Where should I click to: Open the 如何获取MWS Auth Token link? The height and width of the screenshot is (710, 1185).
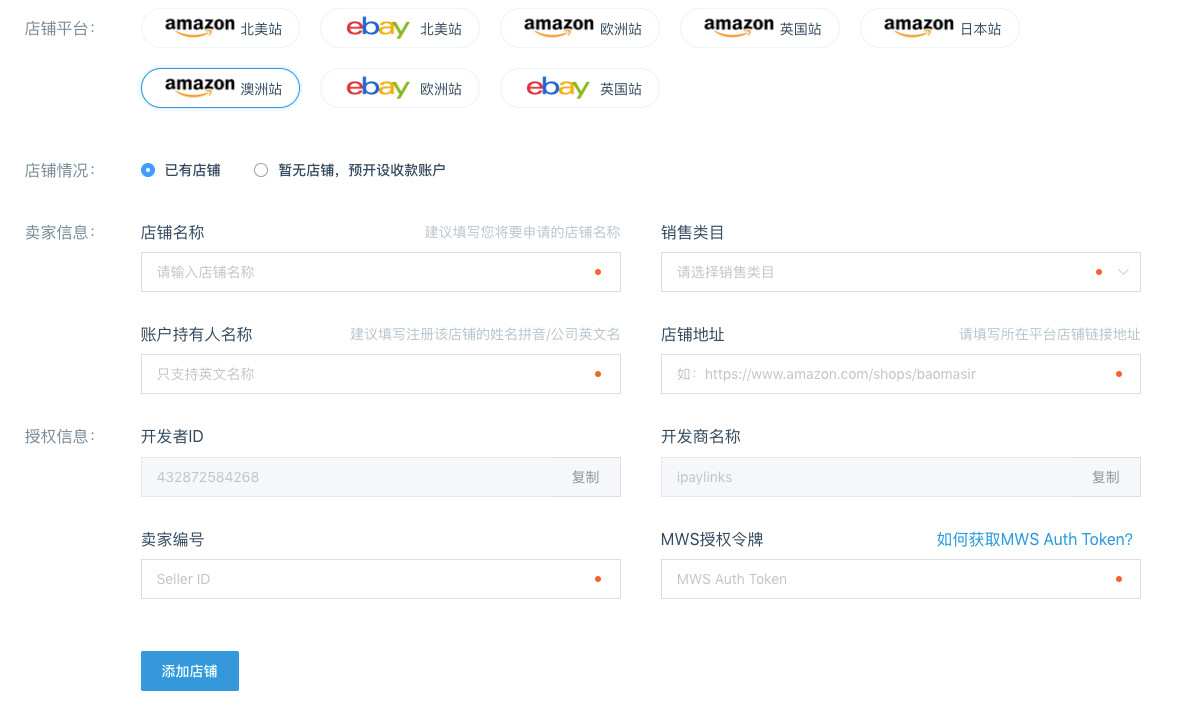pos(1034,539)
